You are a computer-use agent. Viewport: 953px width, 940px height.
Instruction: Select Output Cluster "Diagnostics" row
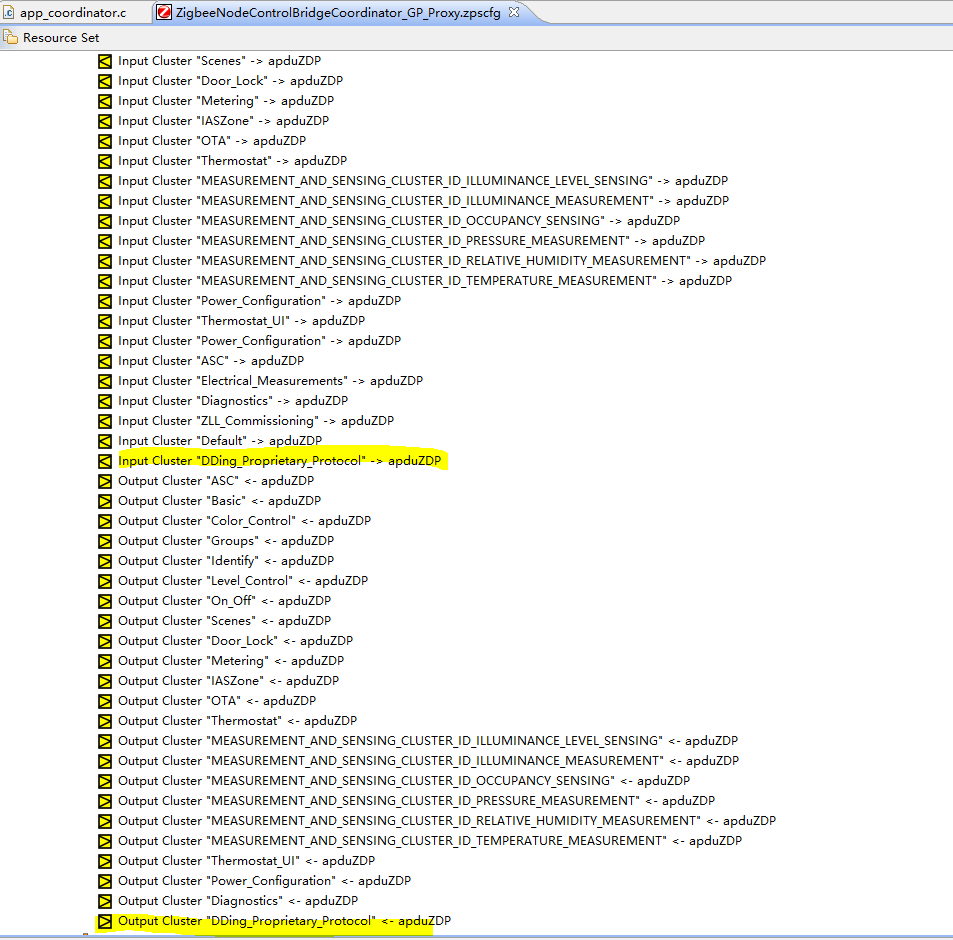pyautogui.click(x=229, y=901)
